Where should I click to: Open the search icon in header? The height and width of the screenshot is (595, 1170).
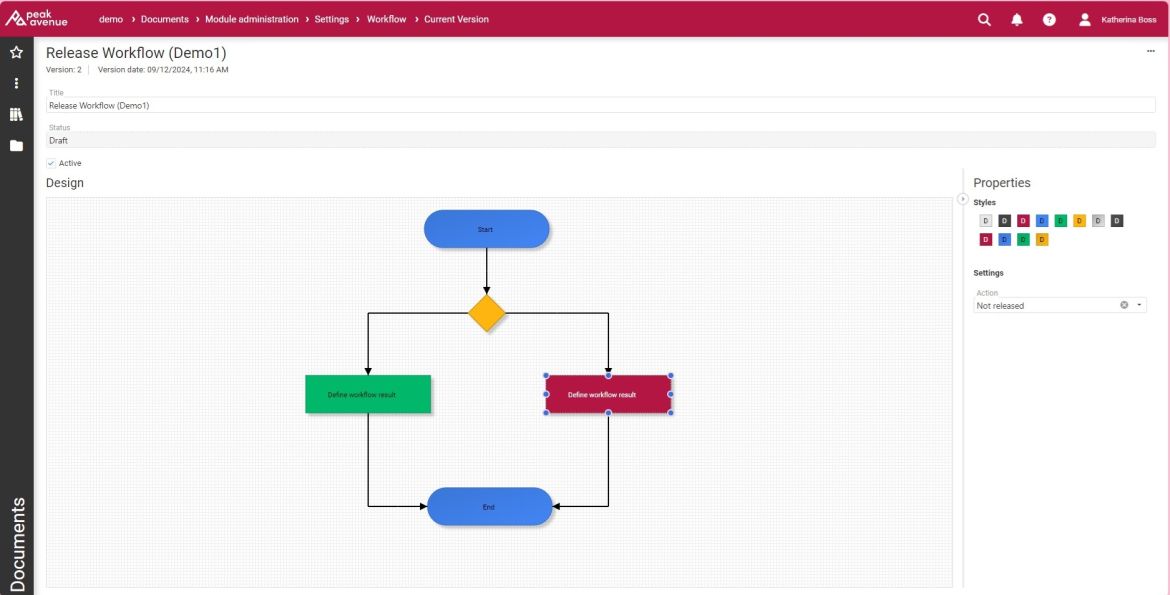984,20
